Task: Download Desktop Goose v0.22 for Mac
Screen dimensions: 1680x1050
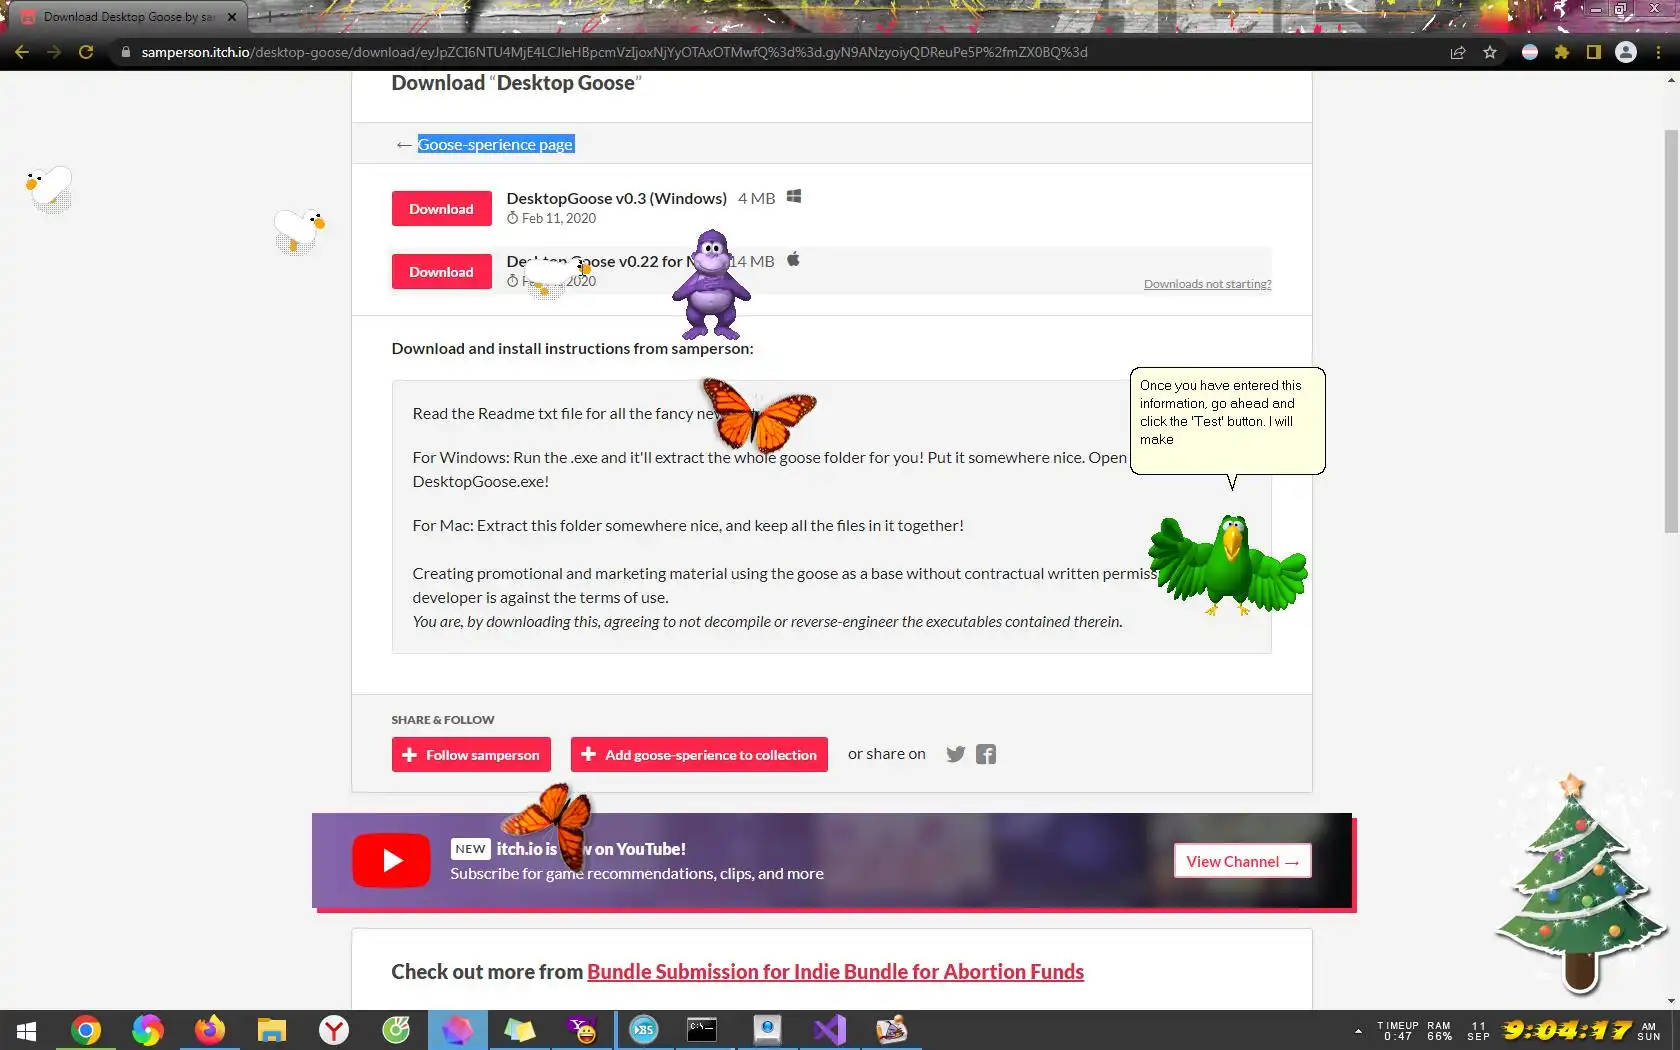Action: 441,272
